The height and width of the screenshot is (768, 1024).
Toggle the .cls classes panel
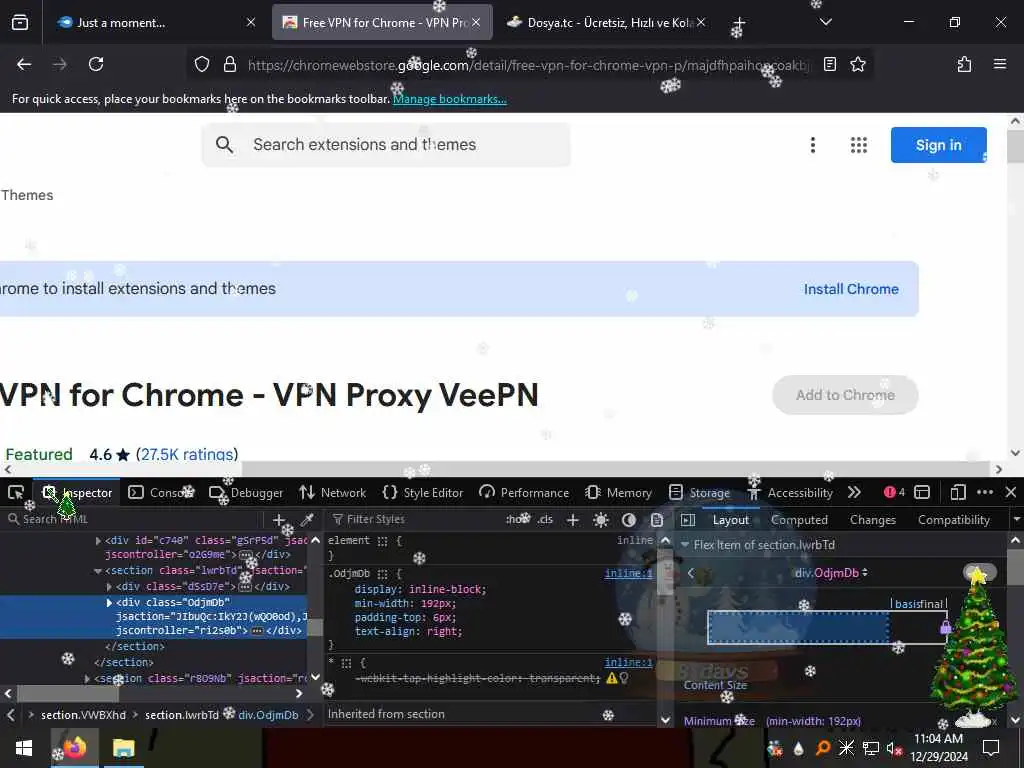[545, 520]
